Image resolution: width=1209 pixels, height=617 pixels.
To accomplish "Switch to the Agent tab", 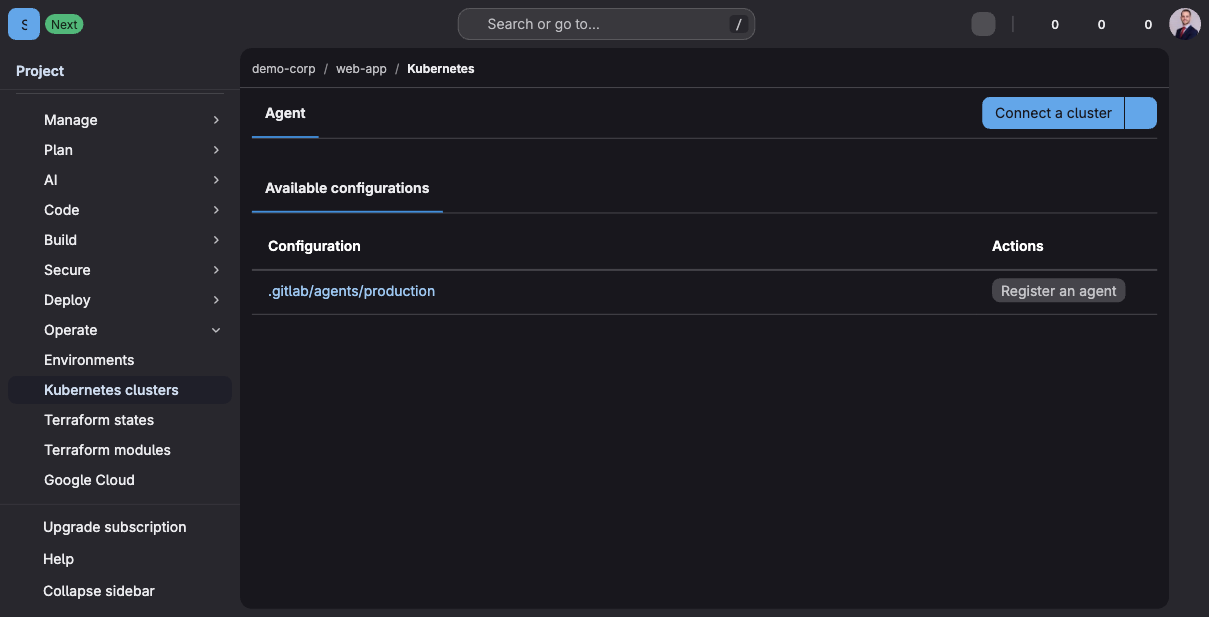I will (x=285, y=113).
